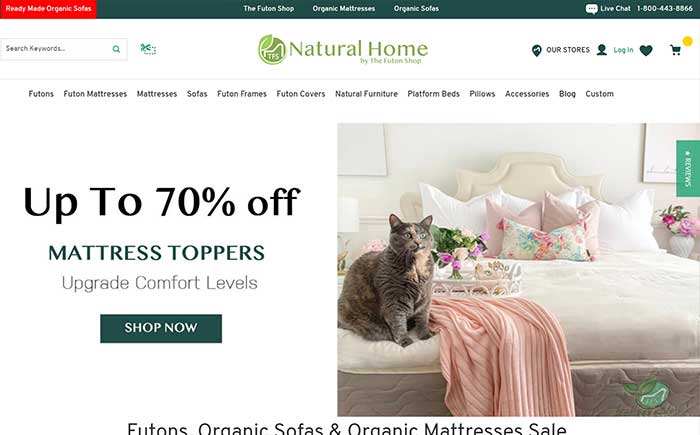Click the user account silhouette icon

coord(602,50)
